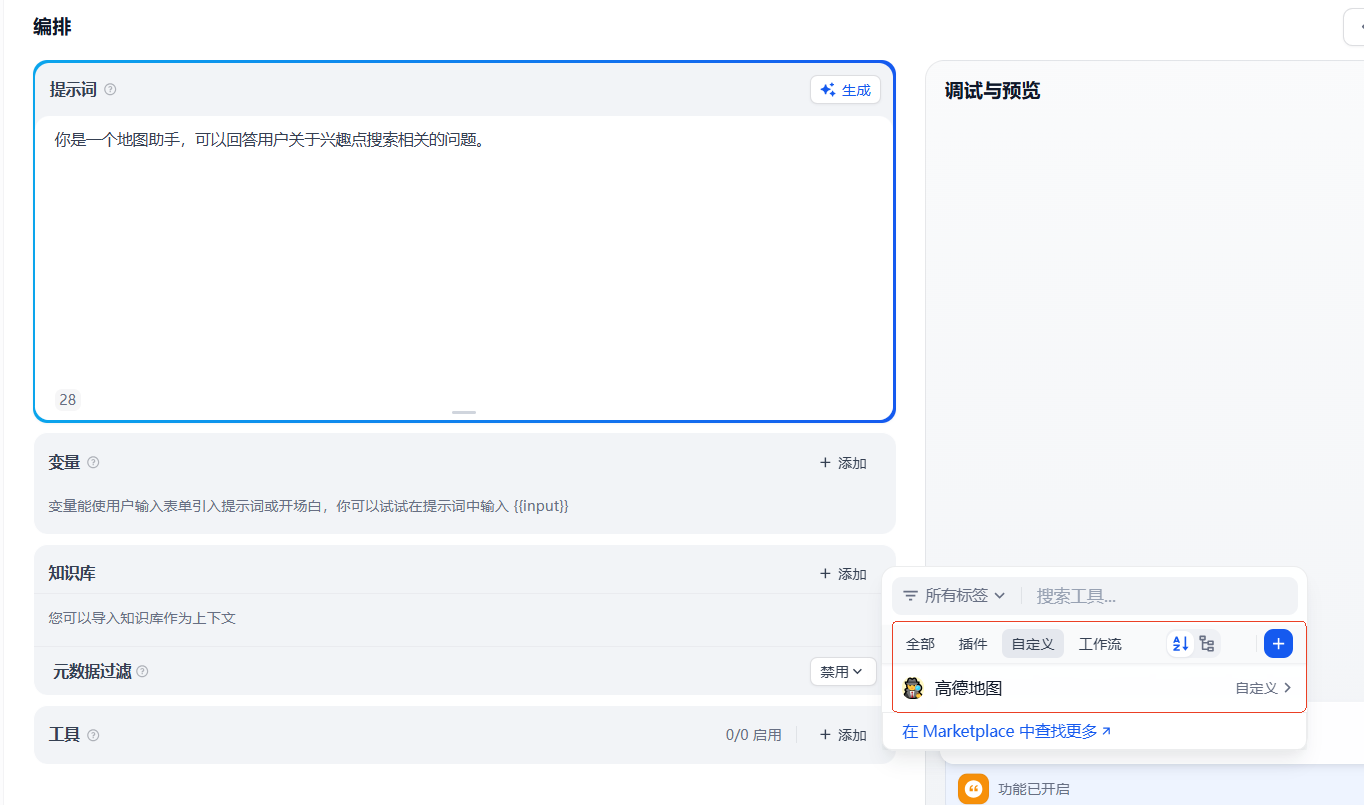Switch to the 全部 tools tab
This screenshot has width=1364, height=805.
[x=920, y=644]
